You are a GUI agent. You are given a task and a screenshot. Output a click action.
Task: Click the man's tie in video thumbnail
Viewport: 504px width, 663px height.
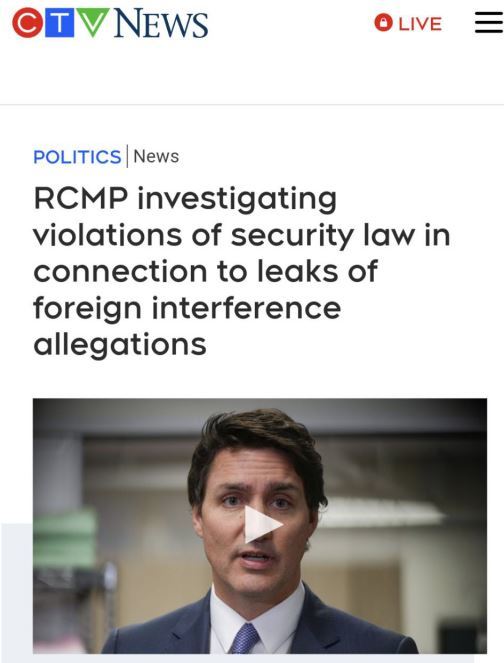pyautogui.click(x=244, y=638)
